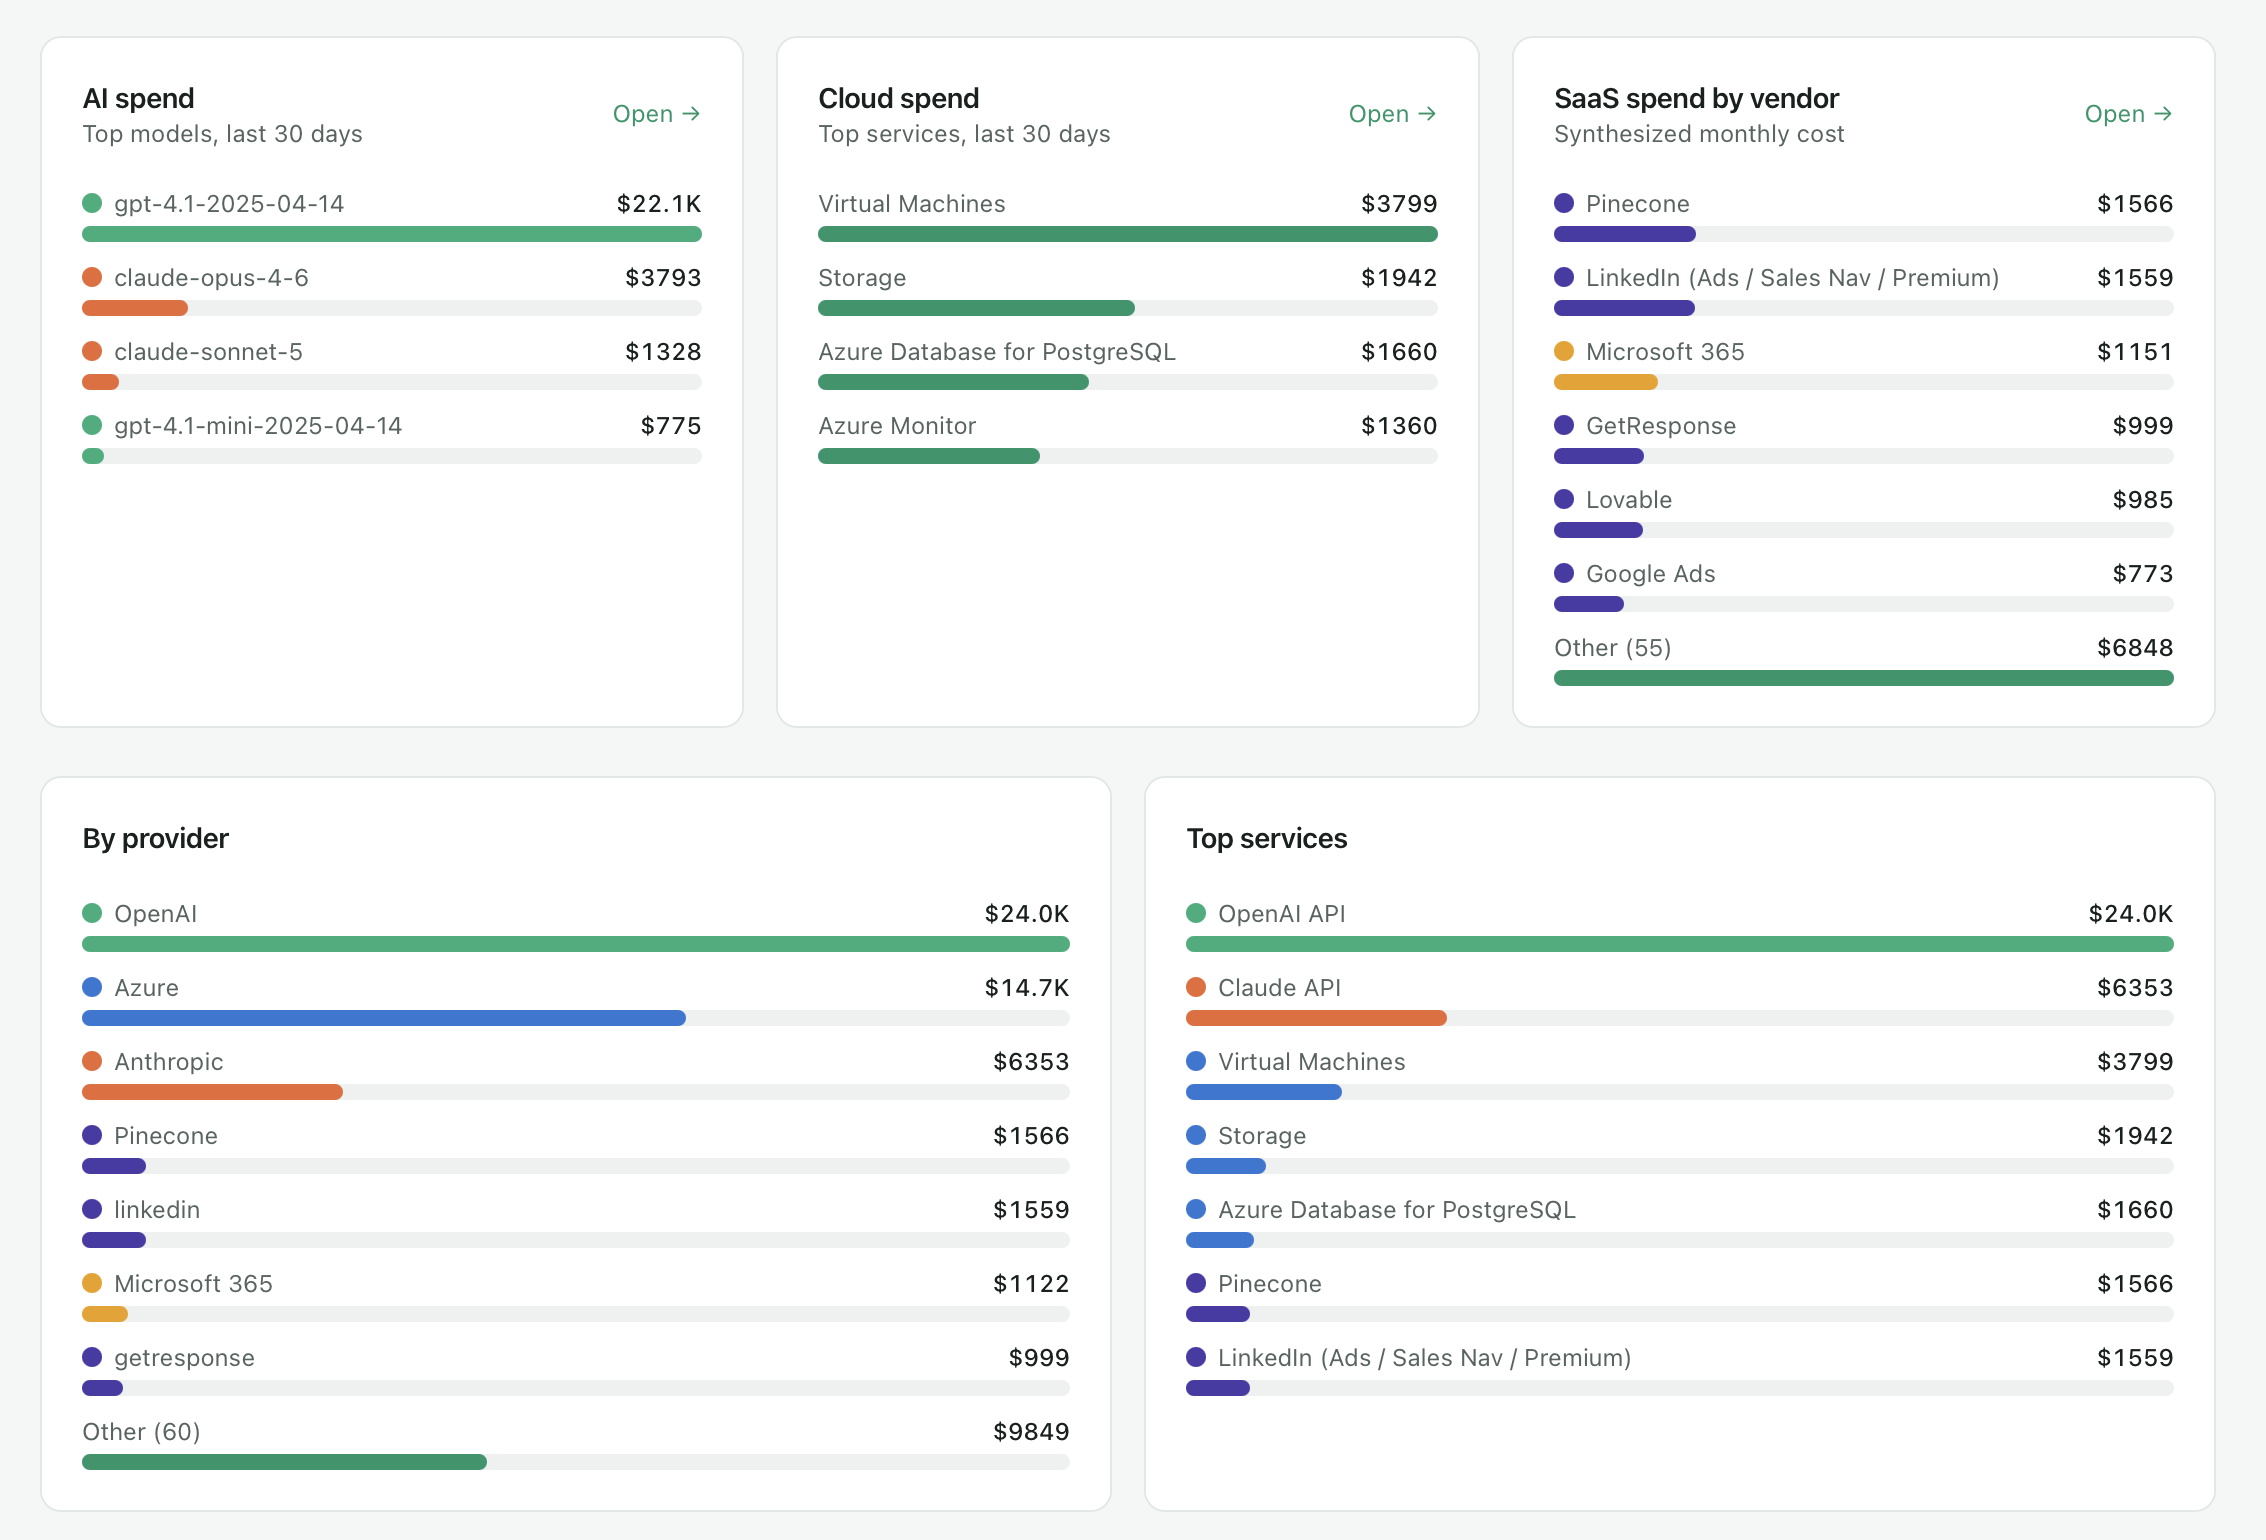The image size is (2266, 1540).
Task: Click the purple dot beside linkedin provider
Action: click(92, 1209)
